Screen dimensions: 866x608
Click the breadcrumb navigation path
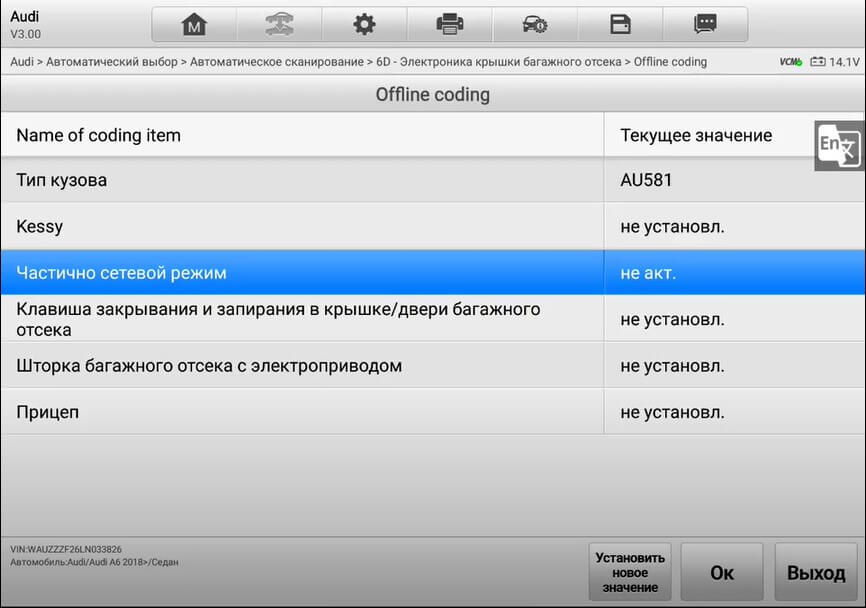click(358, 62)
